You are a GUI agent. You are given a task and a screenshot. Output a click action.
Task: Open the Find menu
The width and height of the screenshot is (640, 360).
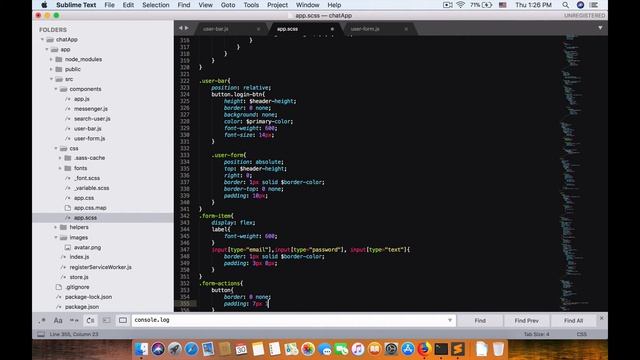click(x=184, y=5)
